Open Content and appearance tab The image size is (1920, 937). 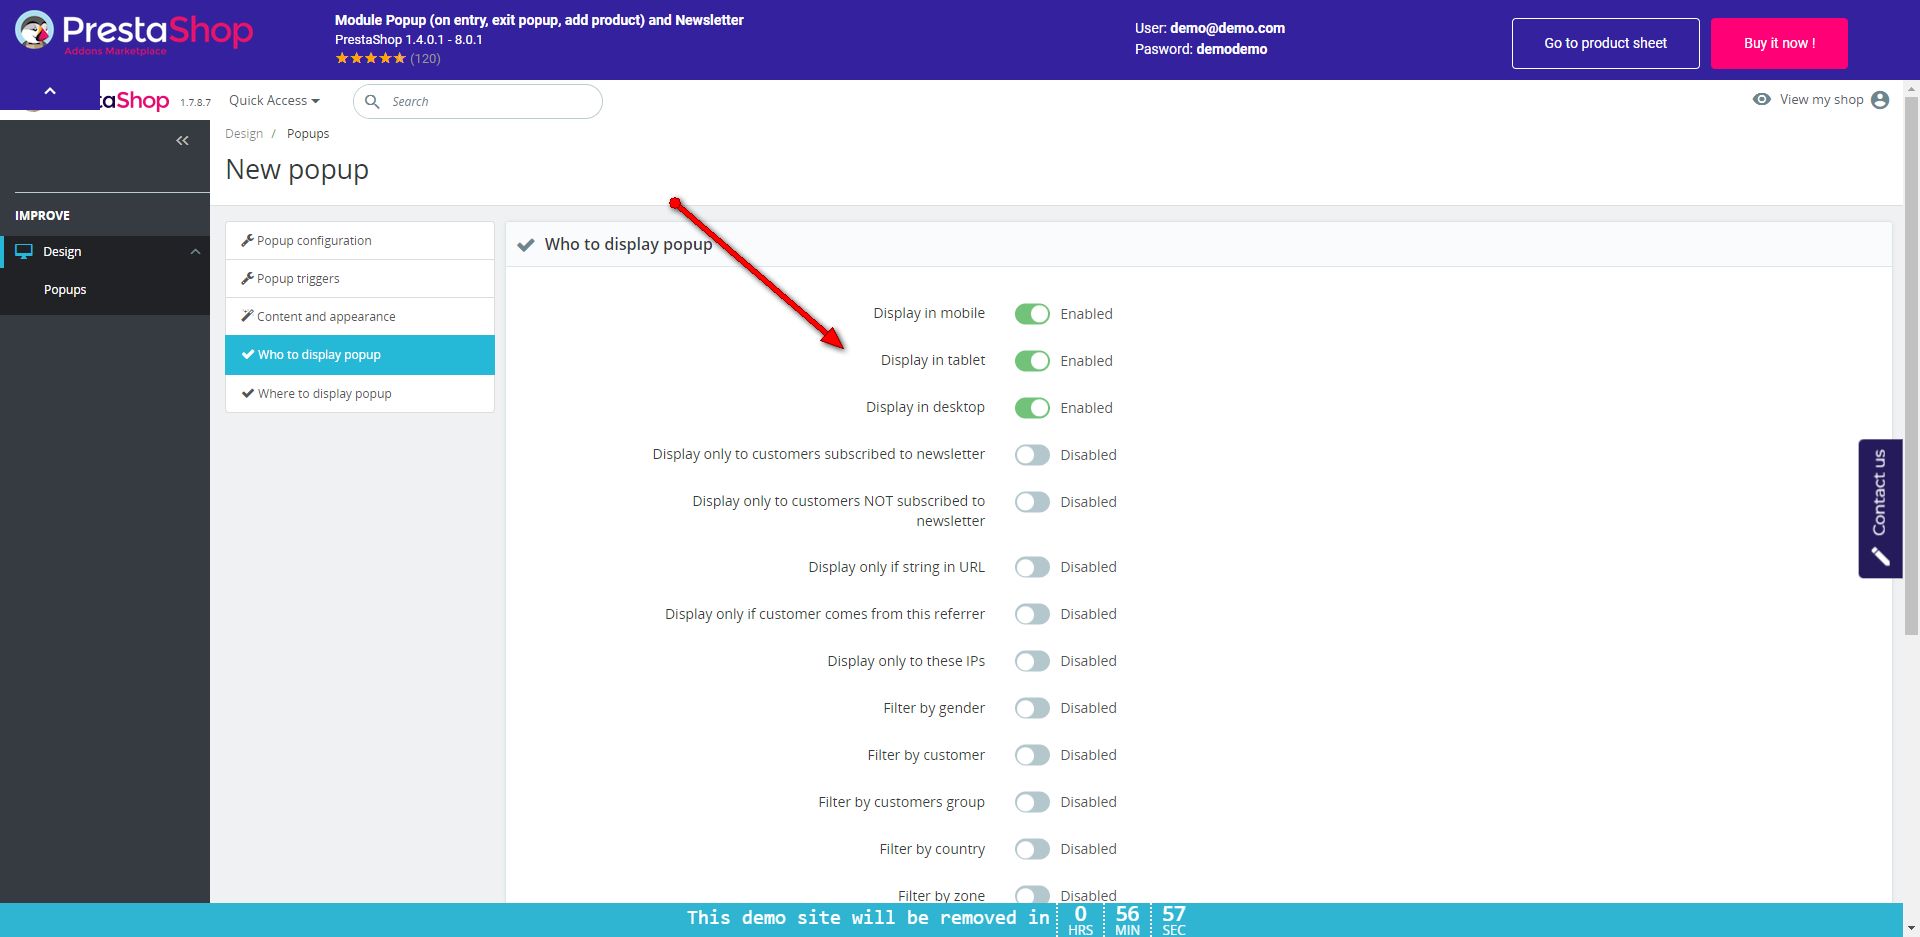coord(360,317)
